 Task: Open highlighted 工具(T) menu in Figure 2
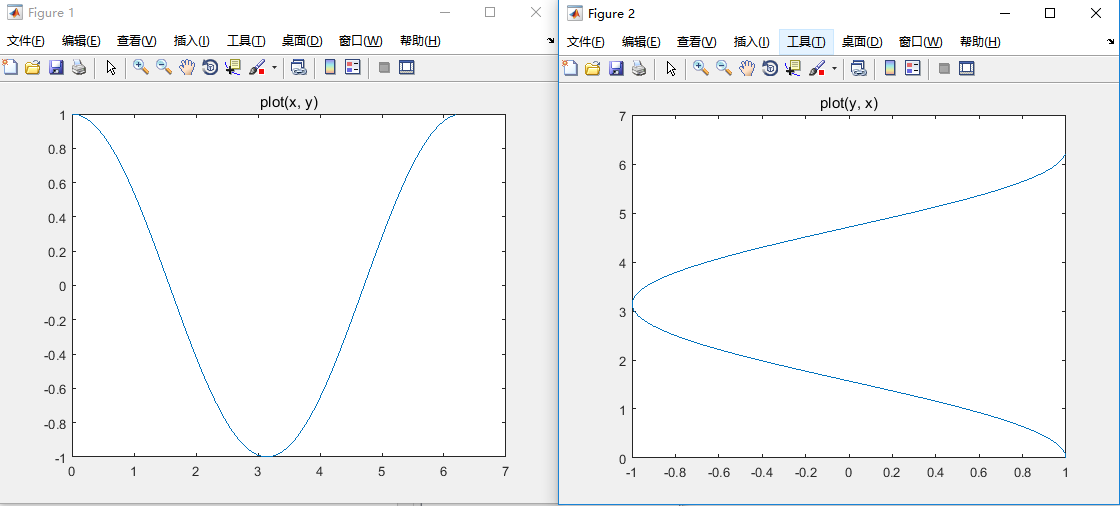pyautogui.click(x=806, y=42)
